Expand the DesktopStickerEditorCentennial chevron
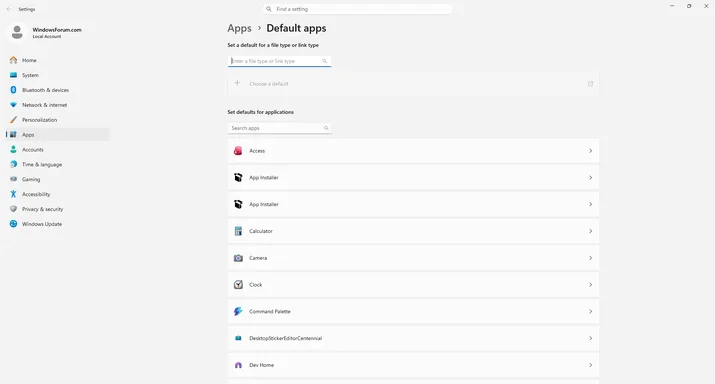 (x=591, y=338)
